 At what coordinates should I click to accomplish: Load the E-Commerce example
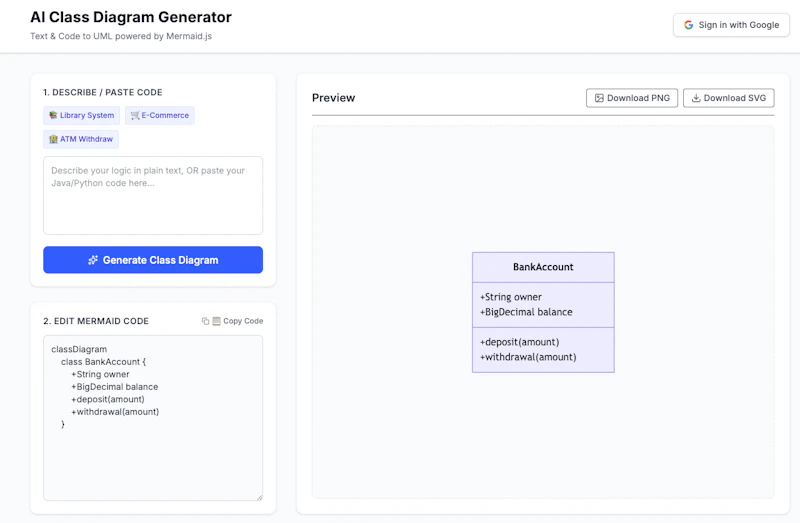[x=160, y=115]
